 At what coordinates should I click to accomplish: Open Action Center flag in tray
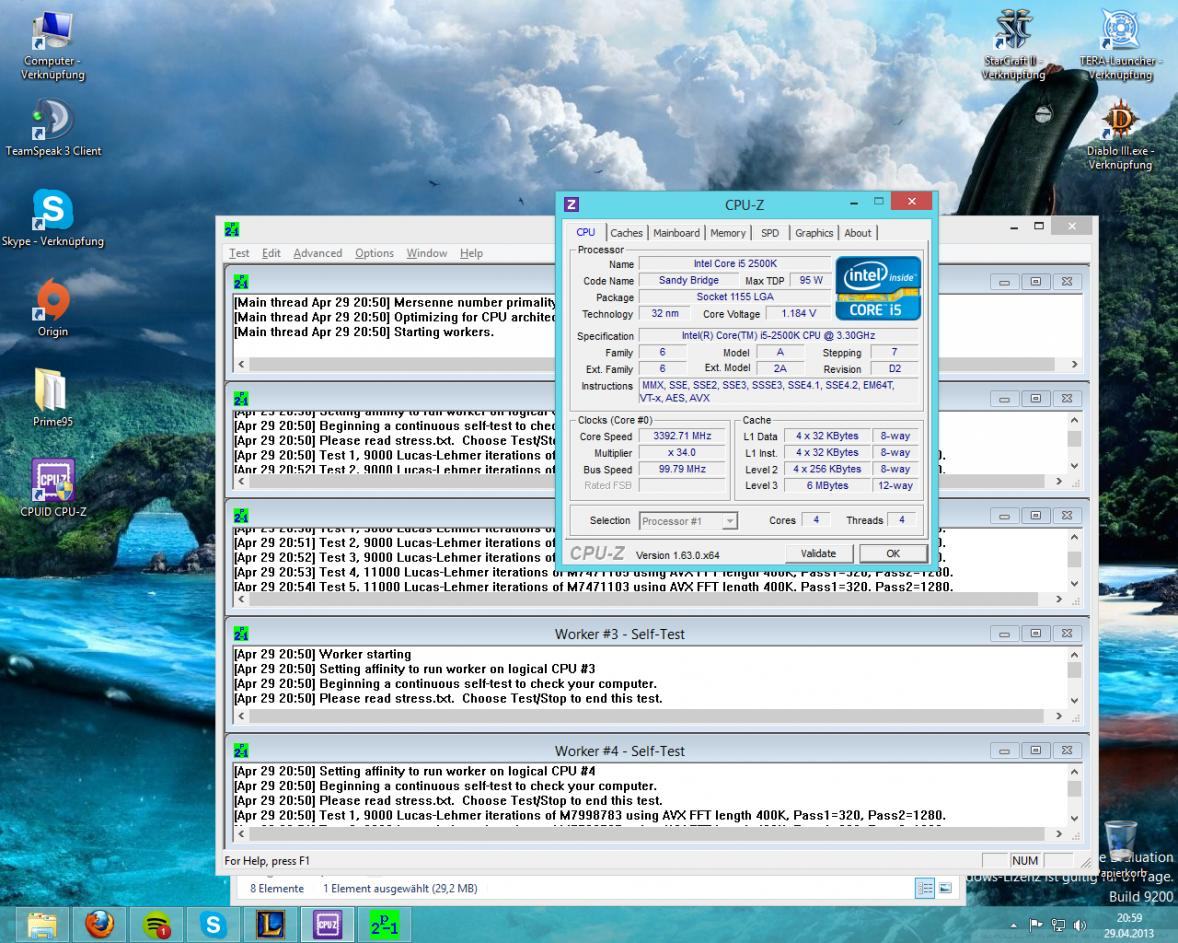click(1035, 925)
